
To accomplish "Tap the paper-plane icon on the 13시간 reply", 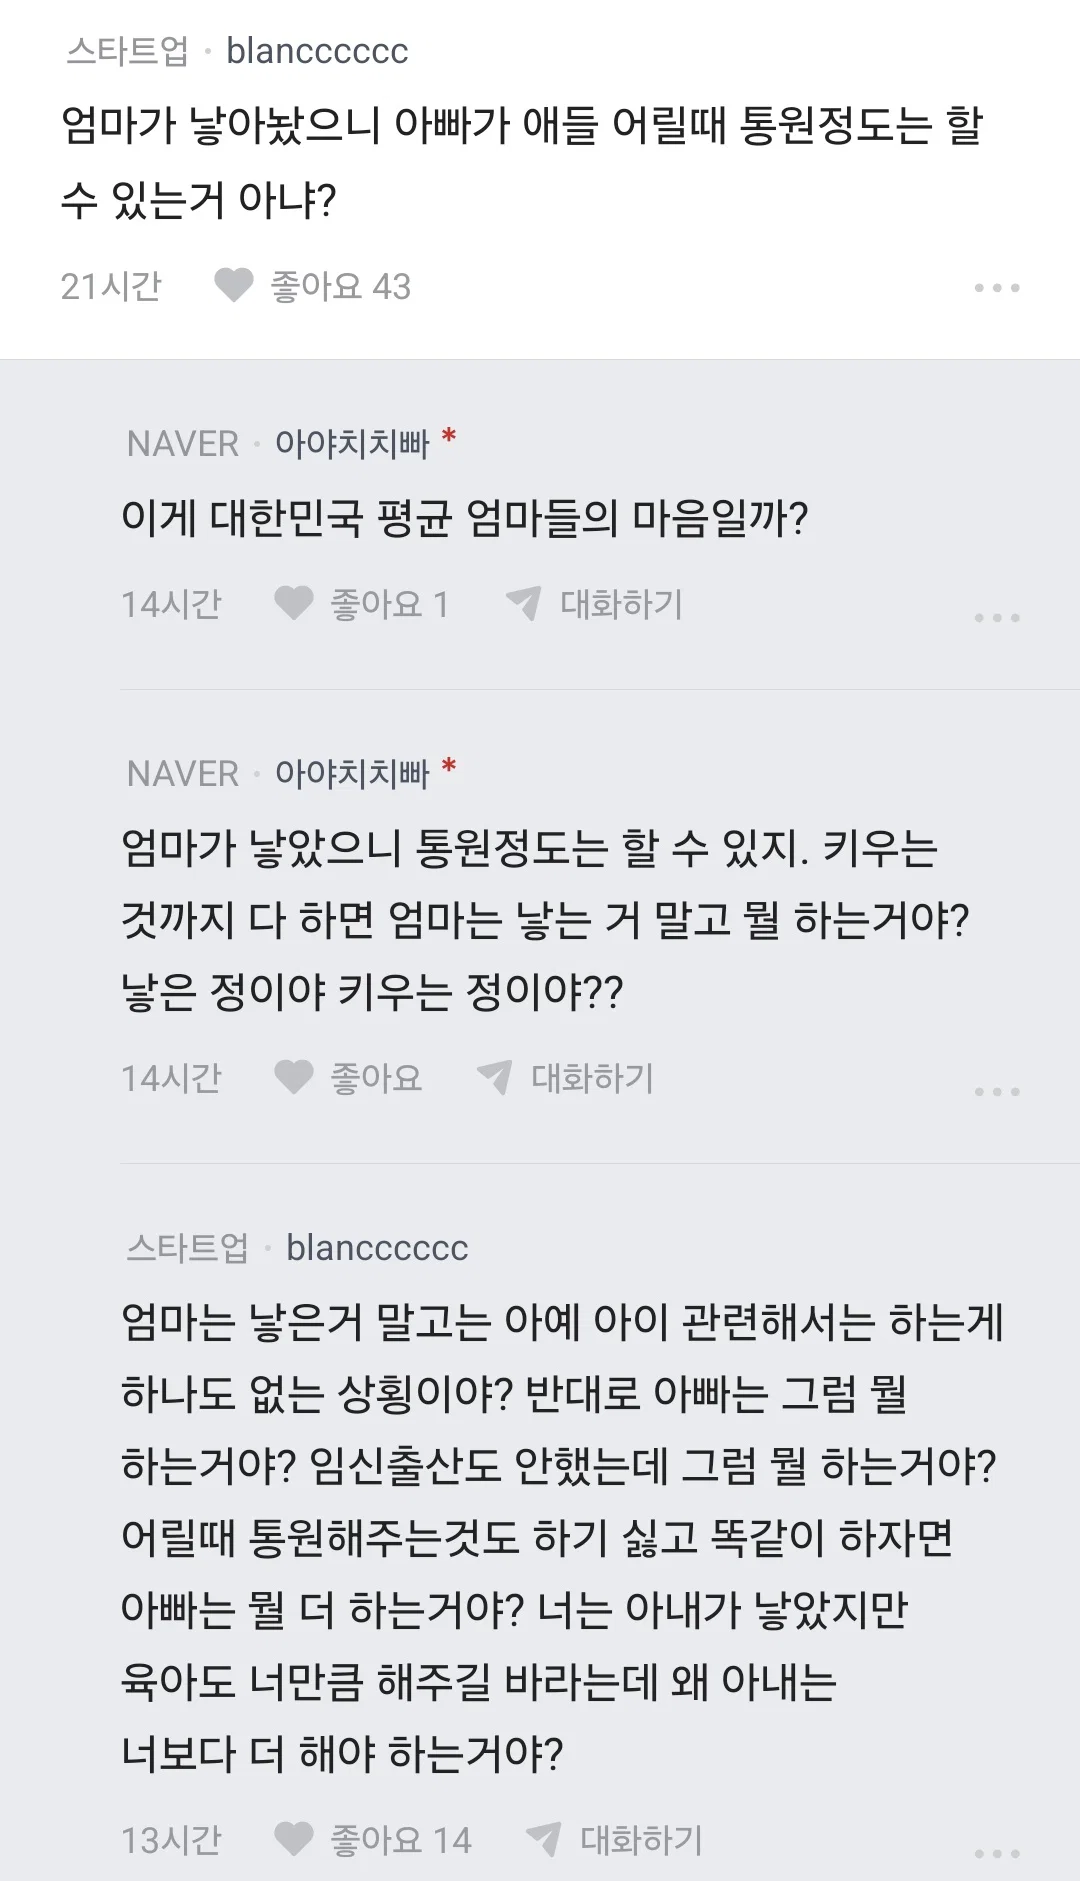I will point(544,1840).
